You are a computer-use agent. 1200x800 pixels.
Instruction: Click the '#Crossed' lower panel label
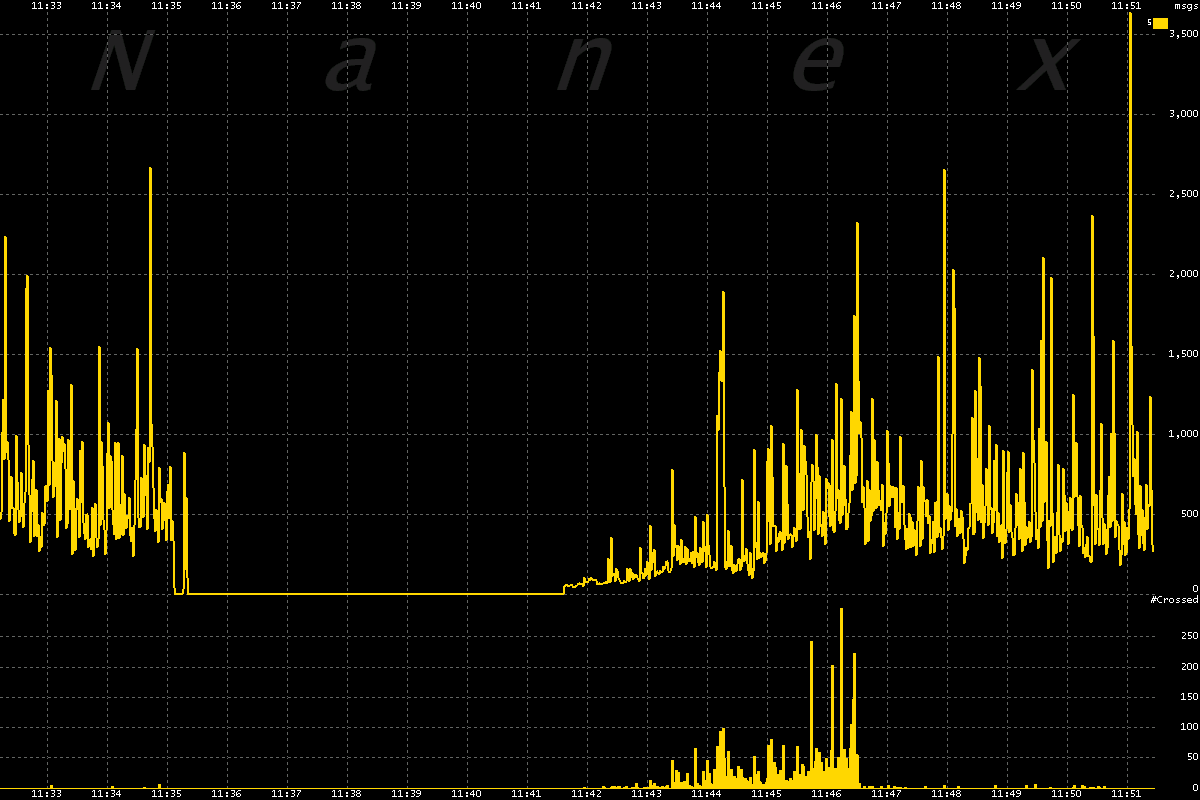coord(1174,599)
